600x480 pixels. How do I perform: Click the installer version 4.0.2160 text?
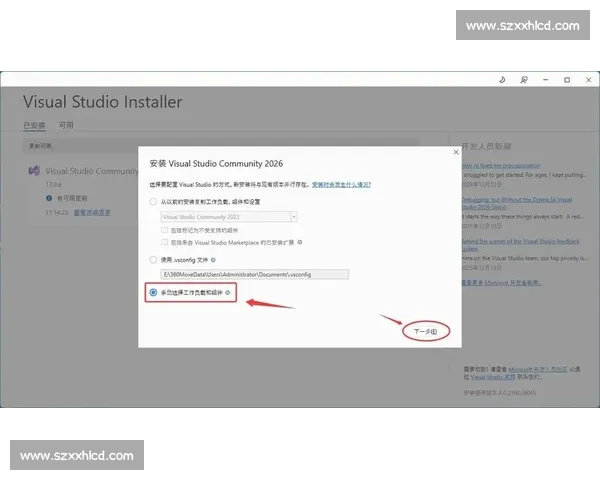point(500,392)
